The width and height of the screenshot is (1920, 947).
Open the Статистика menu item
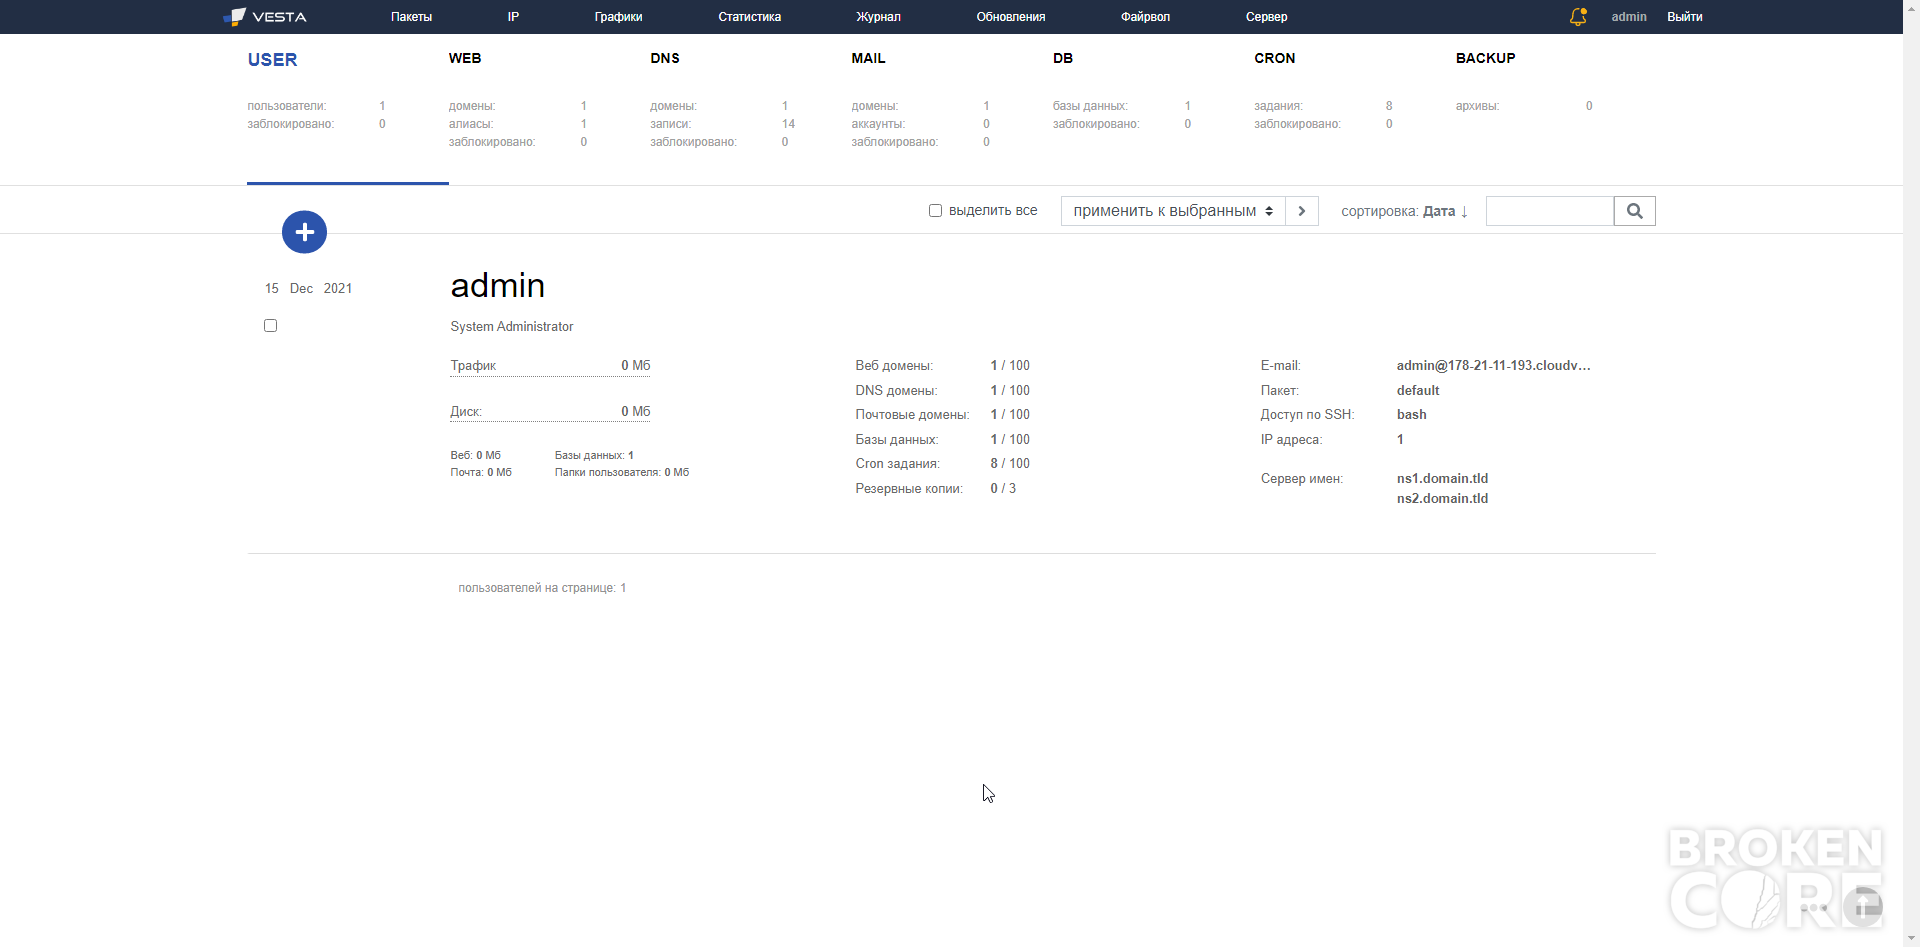tap(749, 17)
